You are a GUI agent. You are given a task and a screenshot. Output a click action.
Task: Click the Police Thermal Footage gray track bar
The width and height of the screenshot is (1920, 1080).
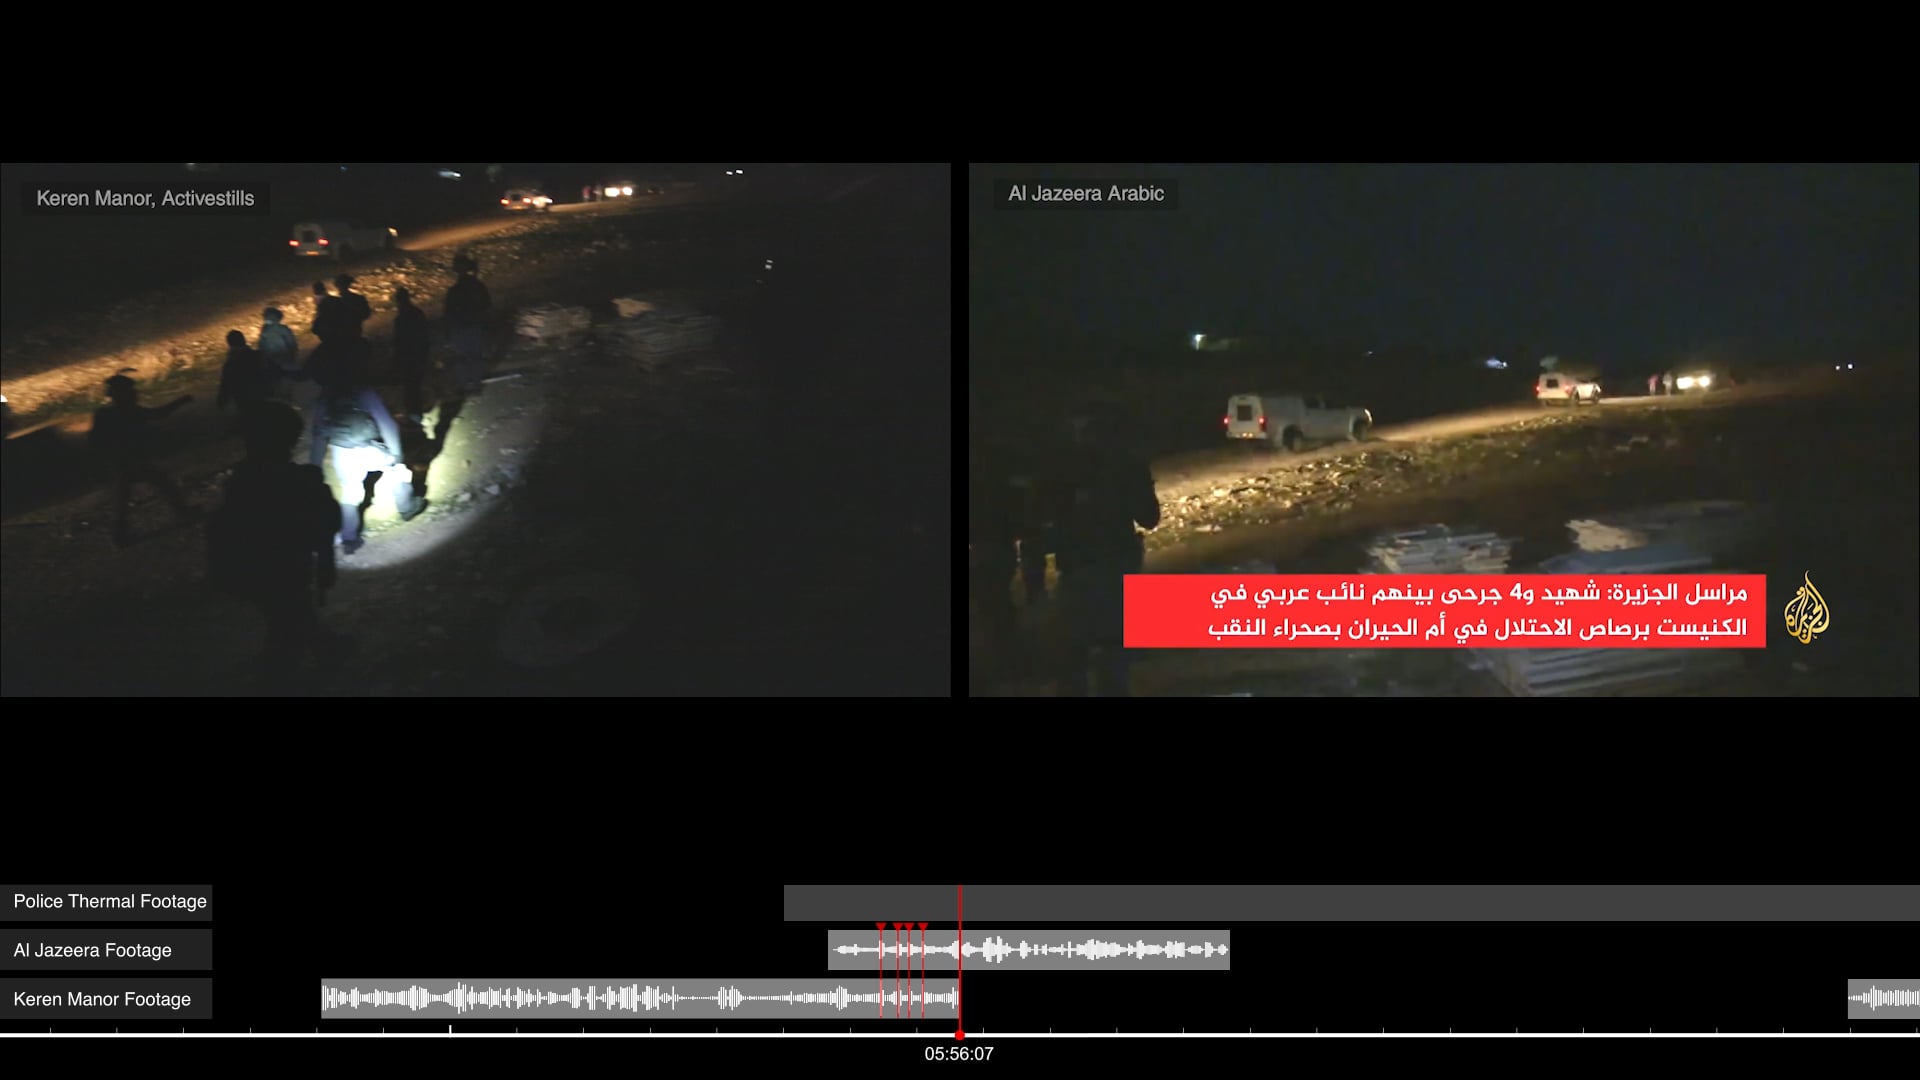point(1400,903)
